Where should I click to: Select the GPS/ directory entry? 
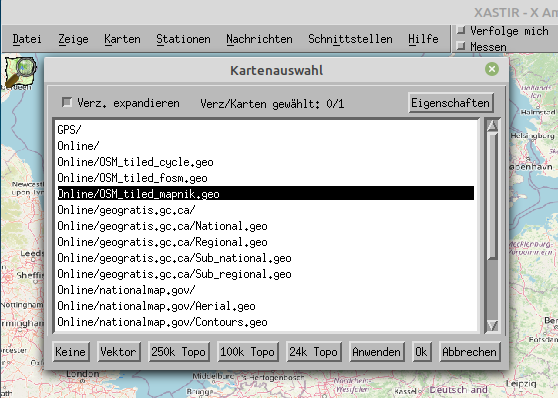point(265,130)
